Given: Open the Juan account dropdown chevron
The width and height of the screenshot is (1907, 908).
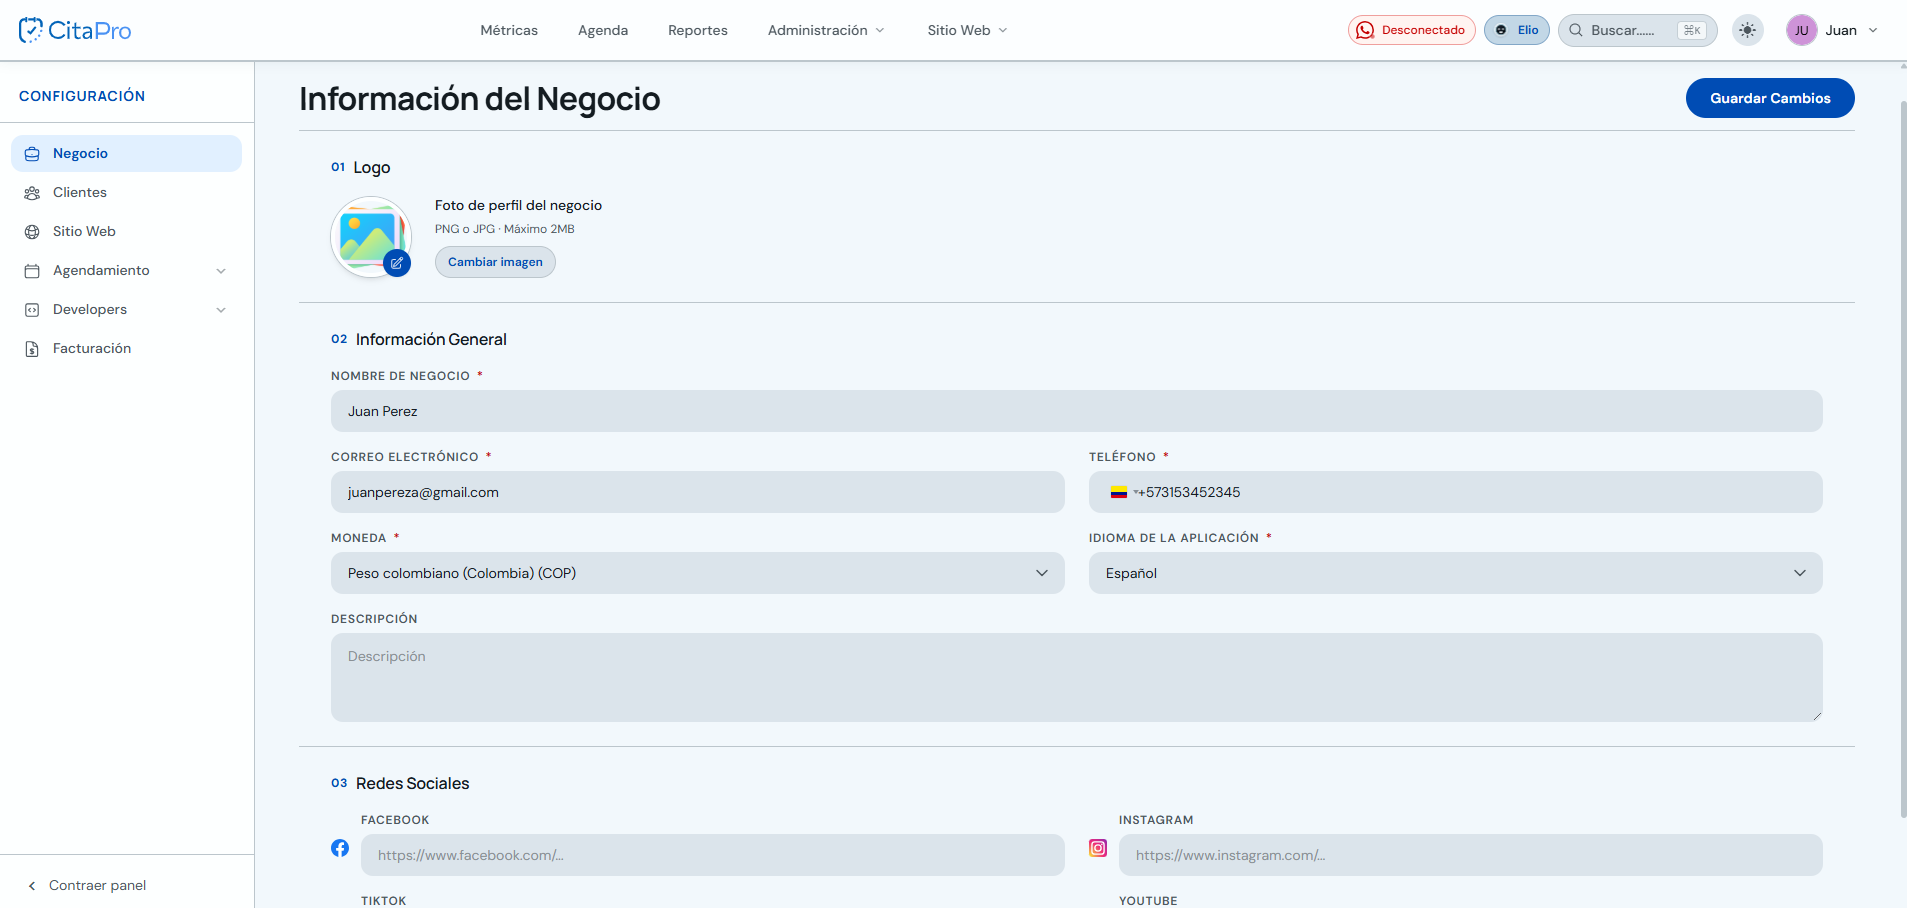Looking at the screenshot, I should tap(1873, 30).
